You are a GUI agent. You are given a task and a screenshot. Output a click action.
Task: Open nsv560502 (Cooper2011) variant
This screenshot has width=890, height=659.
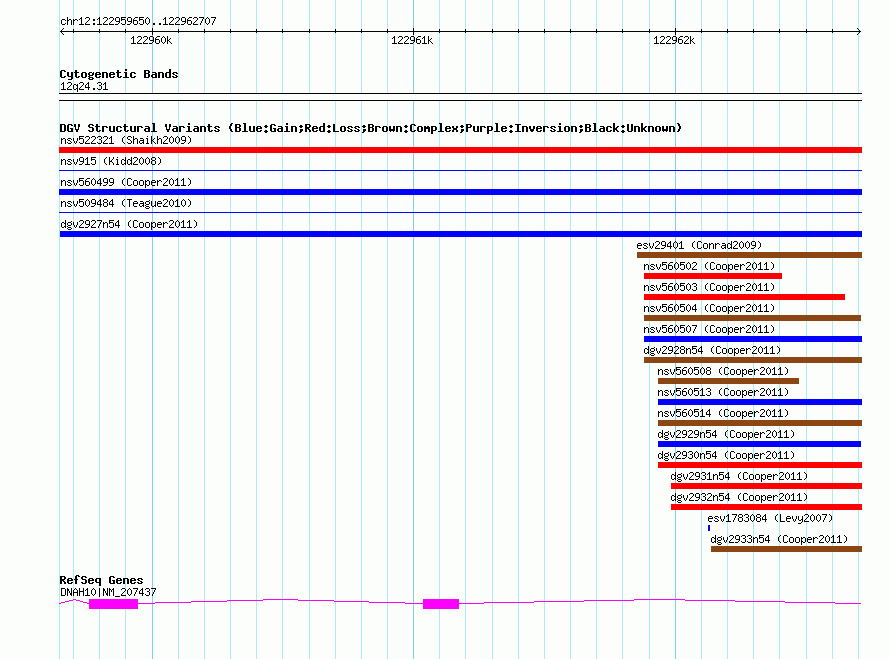coord(710,266)
